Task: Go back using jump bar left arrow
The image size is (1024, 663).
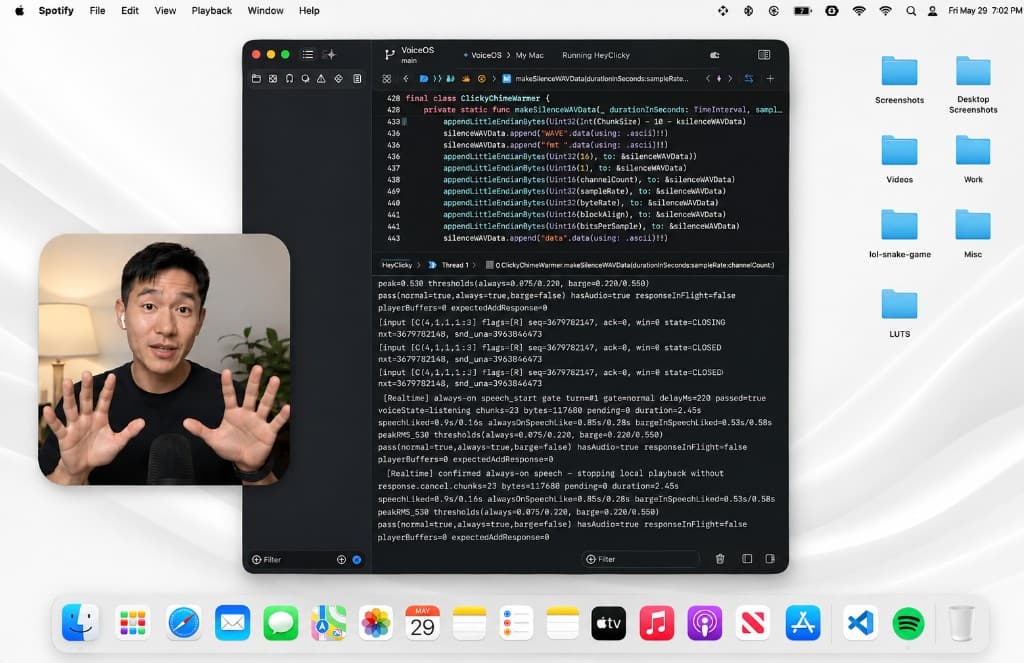Action: click(x=406, y=78)
